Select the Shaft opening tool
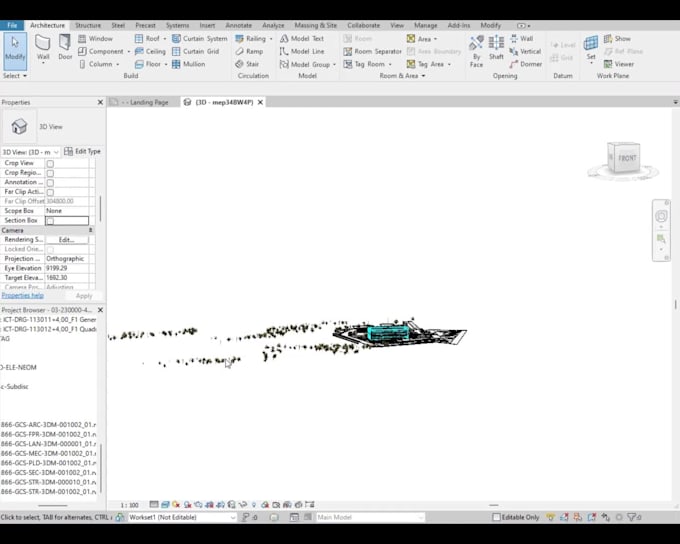Image resolution: width=680 pixels, height=544 pixels. 496,48
